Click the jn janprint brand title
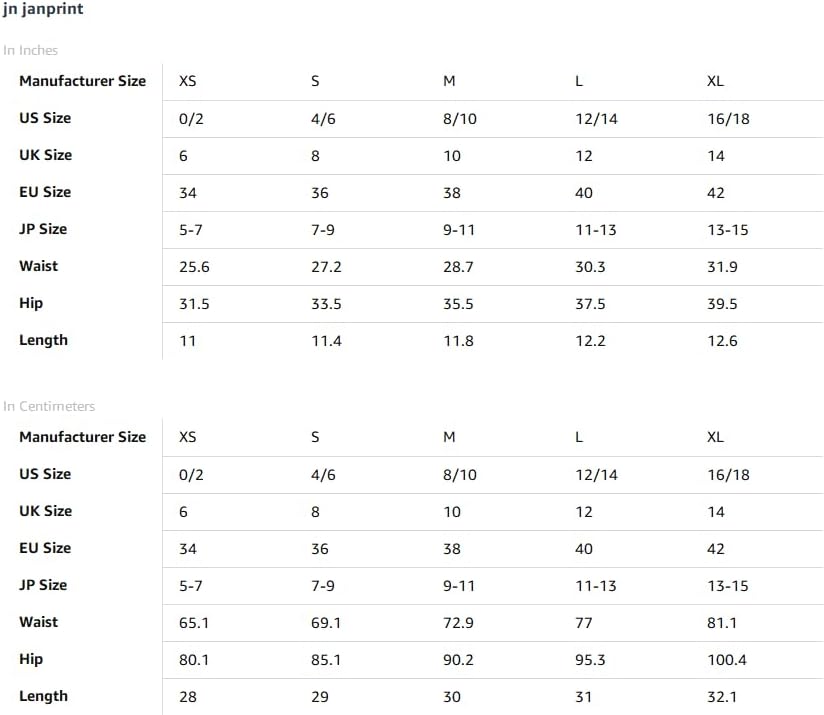The image size is (824, 715). coord(43,9)
